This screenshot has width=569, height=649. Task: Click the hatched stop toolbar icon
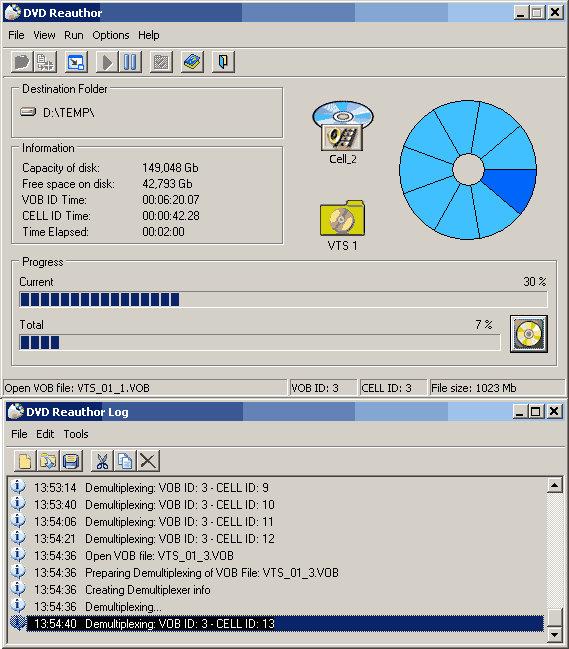(x=161, y=62)
